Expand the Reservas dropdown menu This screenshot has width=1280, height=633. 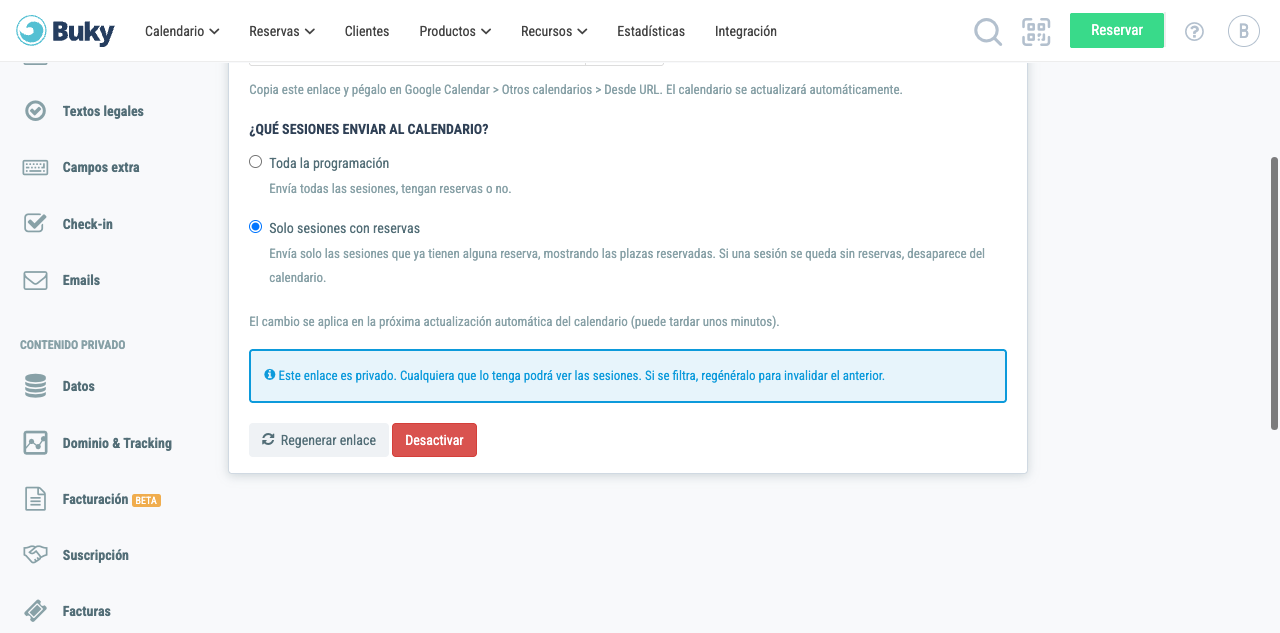[x=282, y=31]
